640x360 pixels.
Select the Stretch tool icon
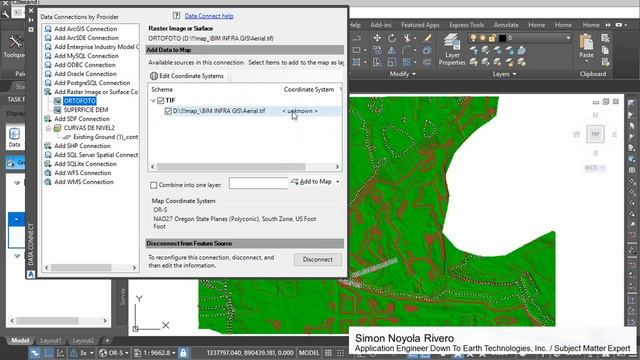377,62
